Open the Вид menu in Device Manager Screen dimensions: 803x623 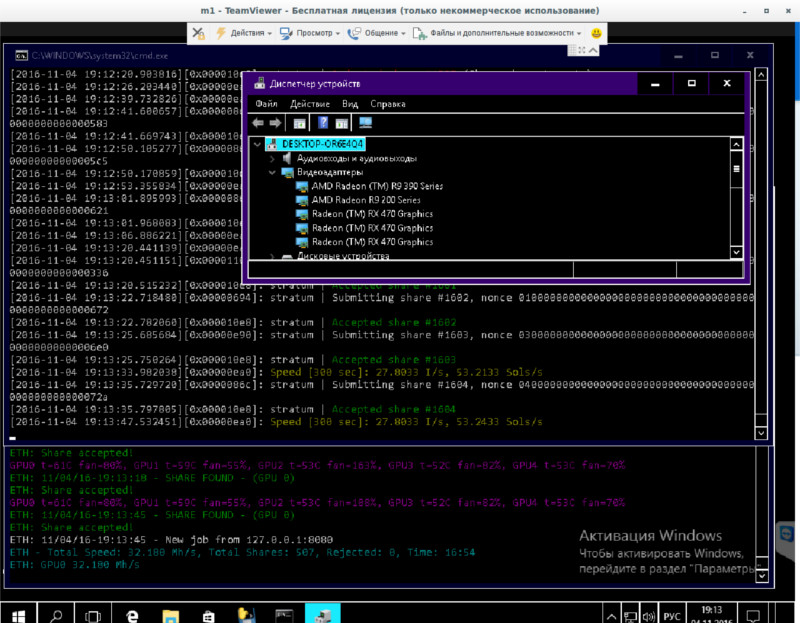[x=350, y=104]
